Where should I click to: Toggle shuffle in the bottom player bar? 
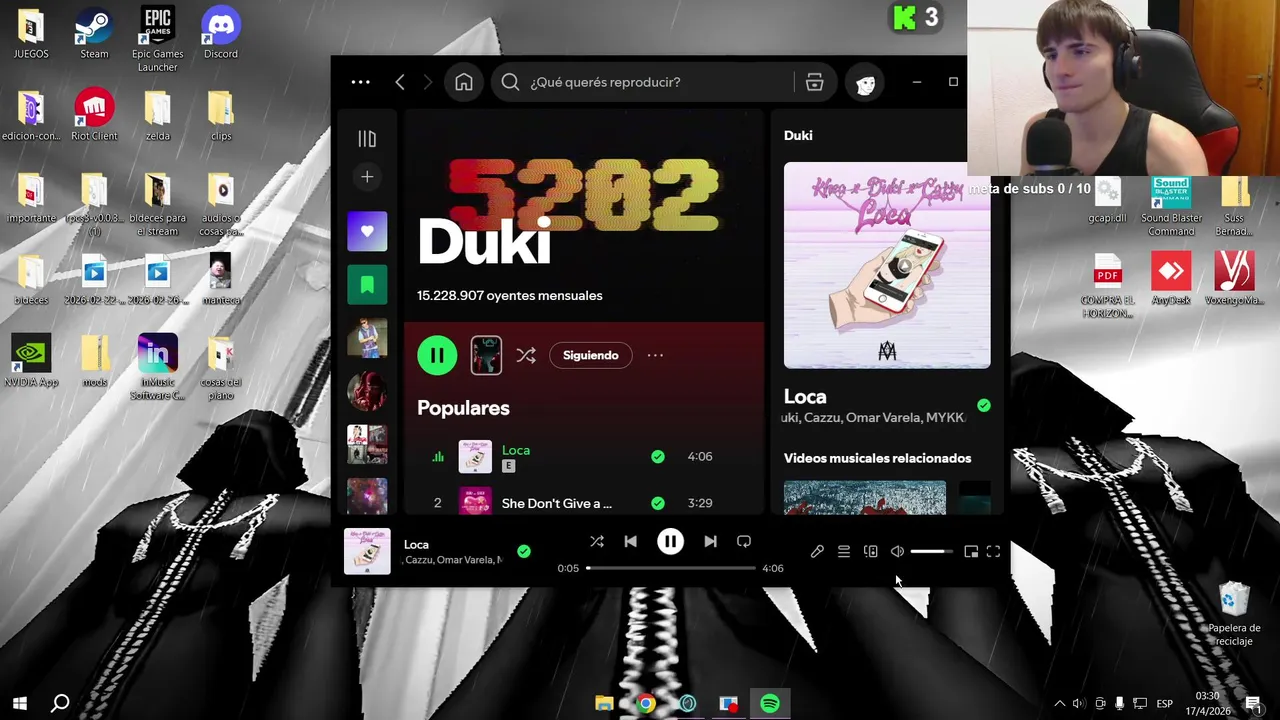(597, 541)
